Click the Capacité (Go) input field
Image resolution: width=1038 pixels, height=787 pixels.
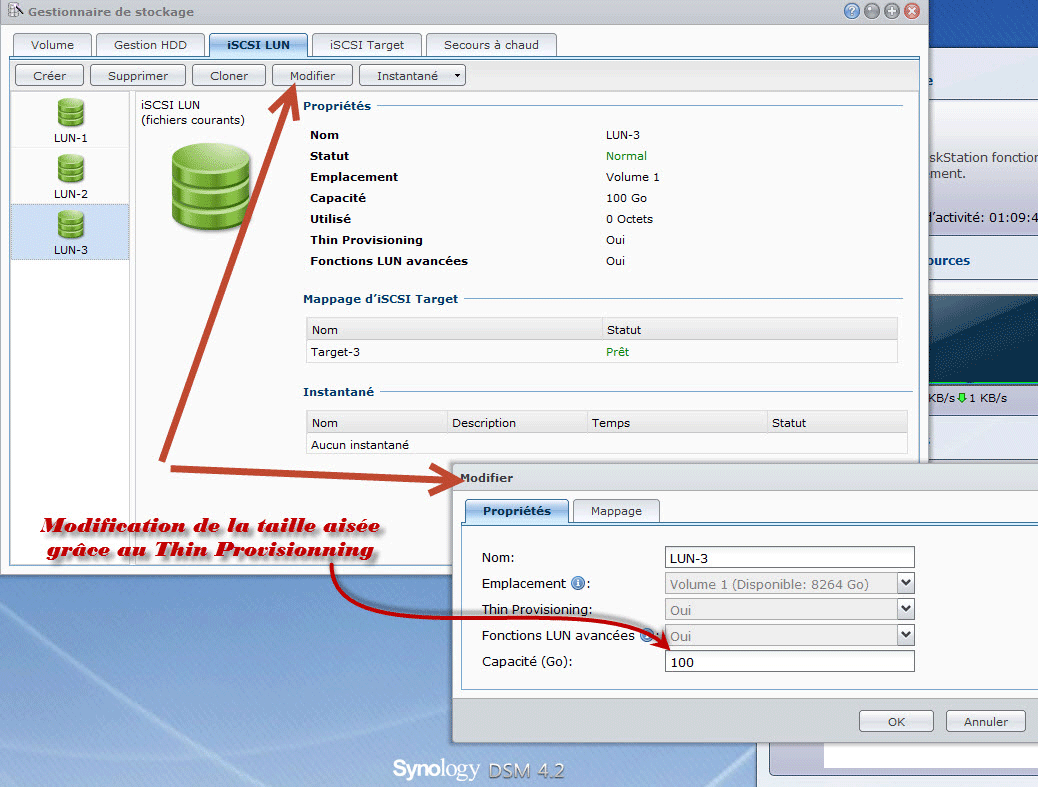(x=789, y=662)
